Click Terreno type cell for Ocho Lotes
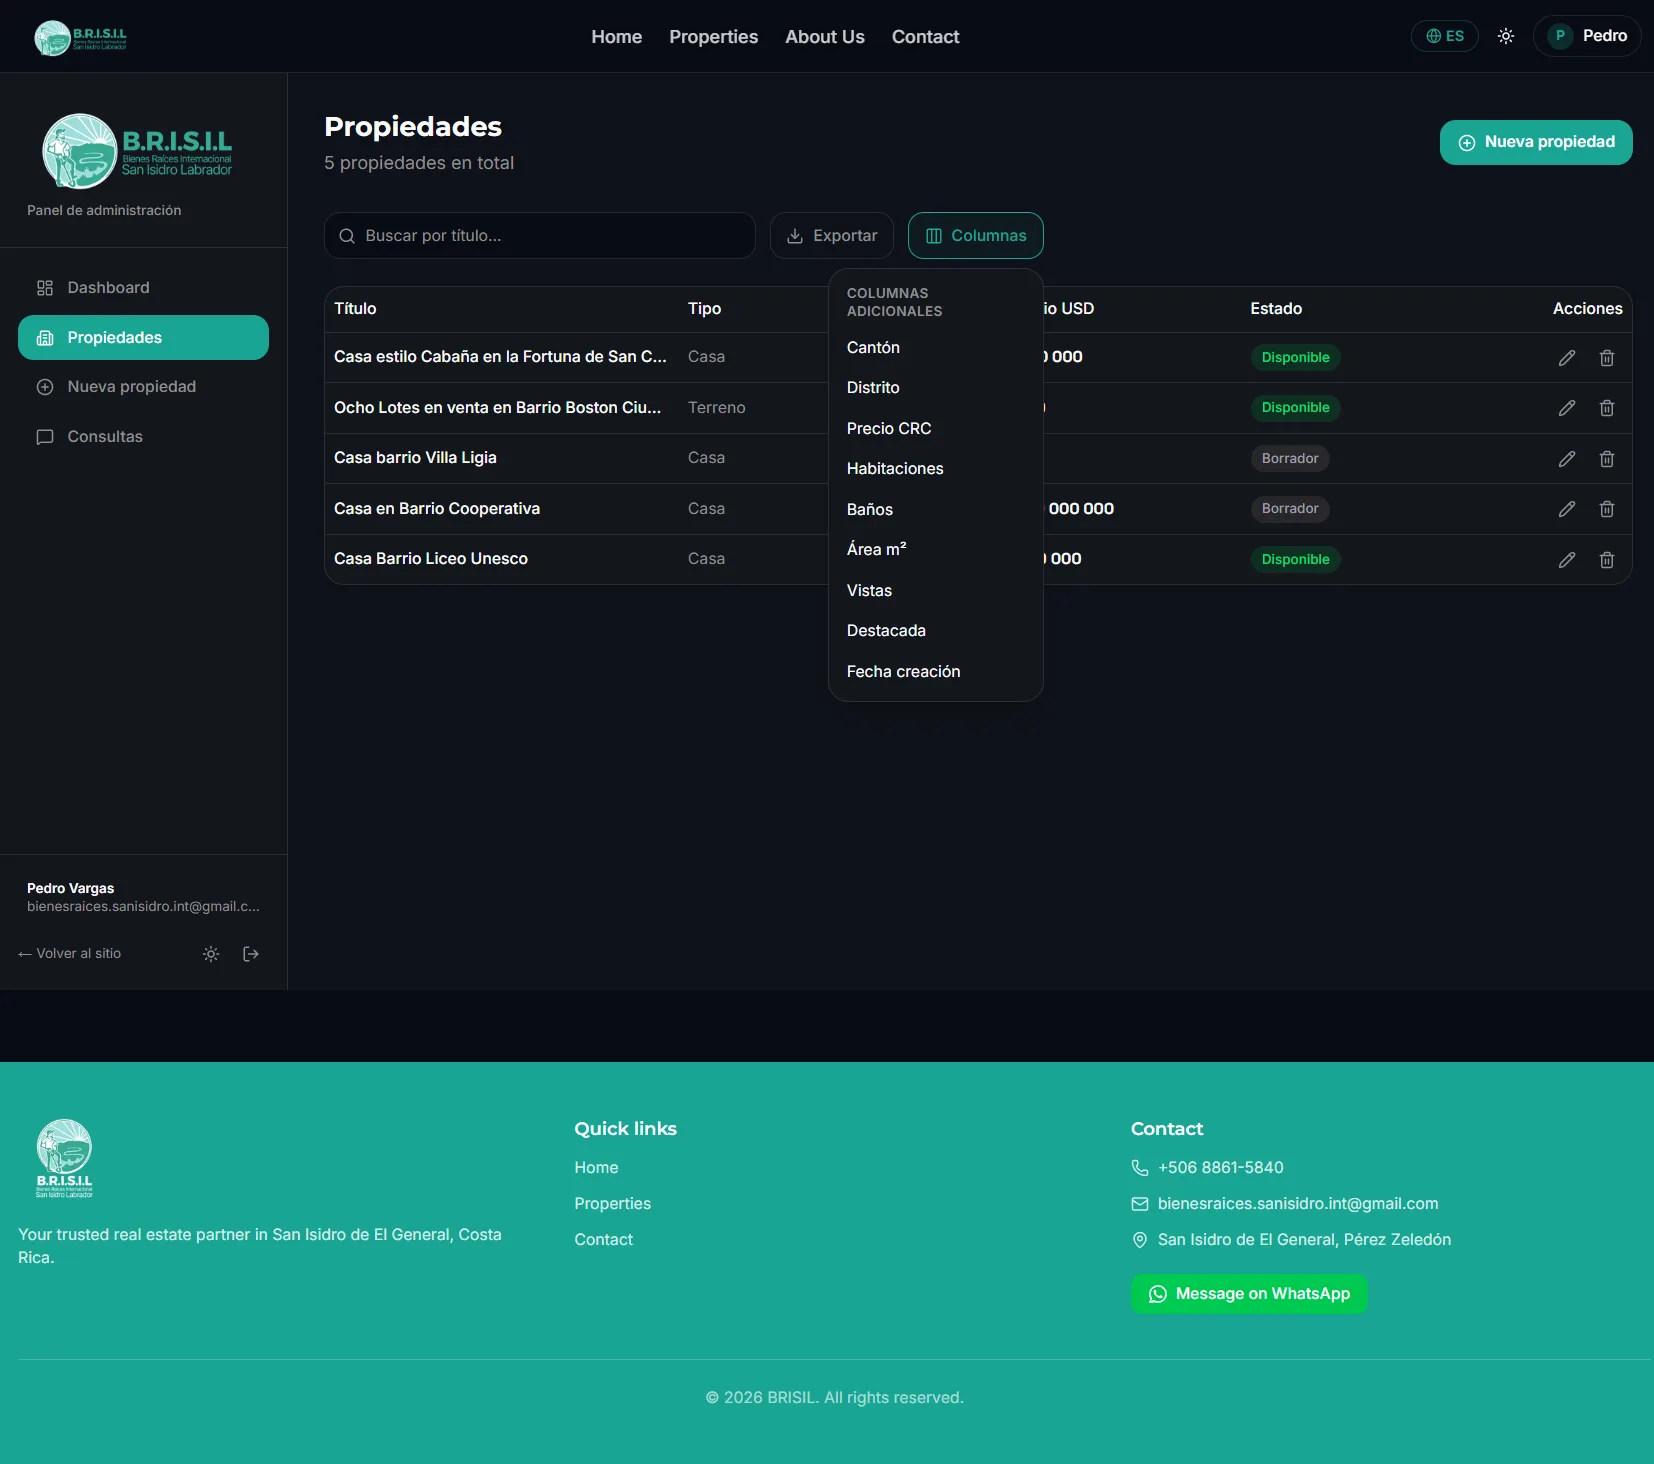Viewport: 1654px width, 1464px height. tap(716, 408)
